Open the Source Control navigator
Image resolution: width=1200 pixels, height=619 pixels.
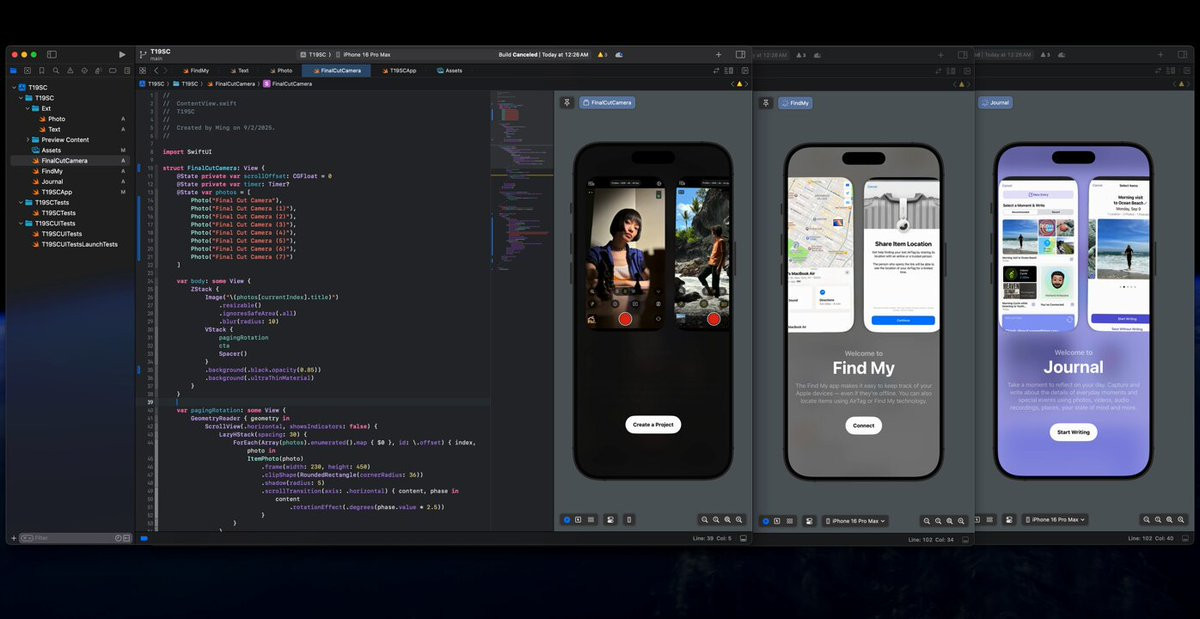27,71
